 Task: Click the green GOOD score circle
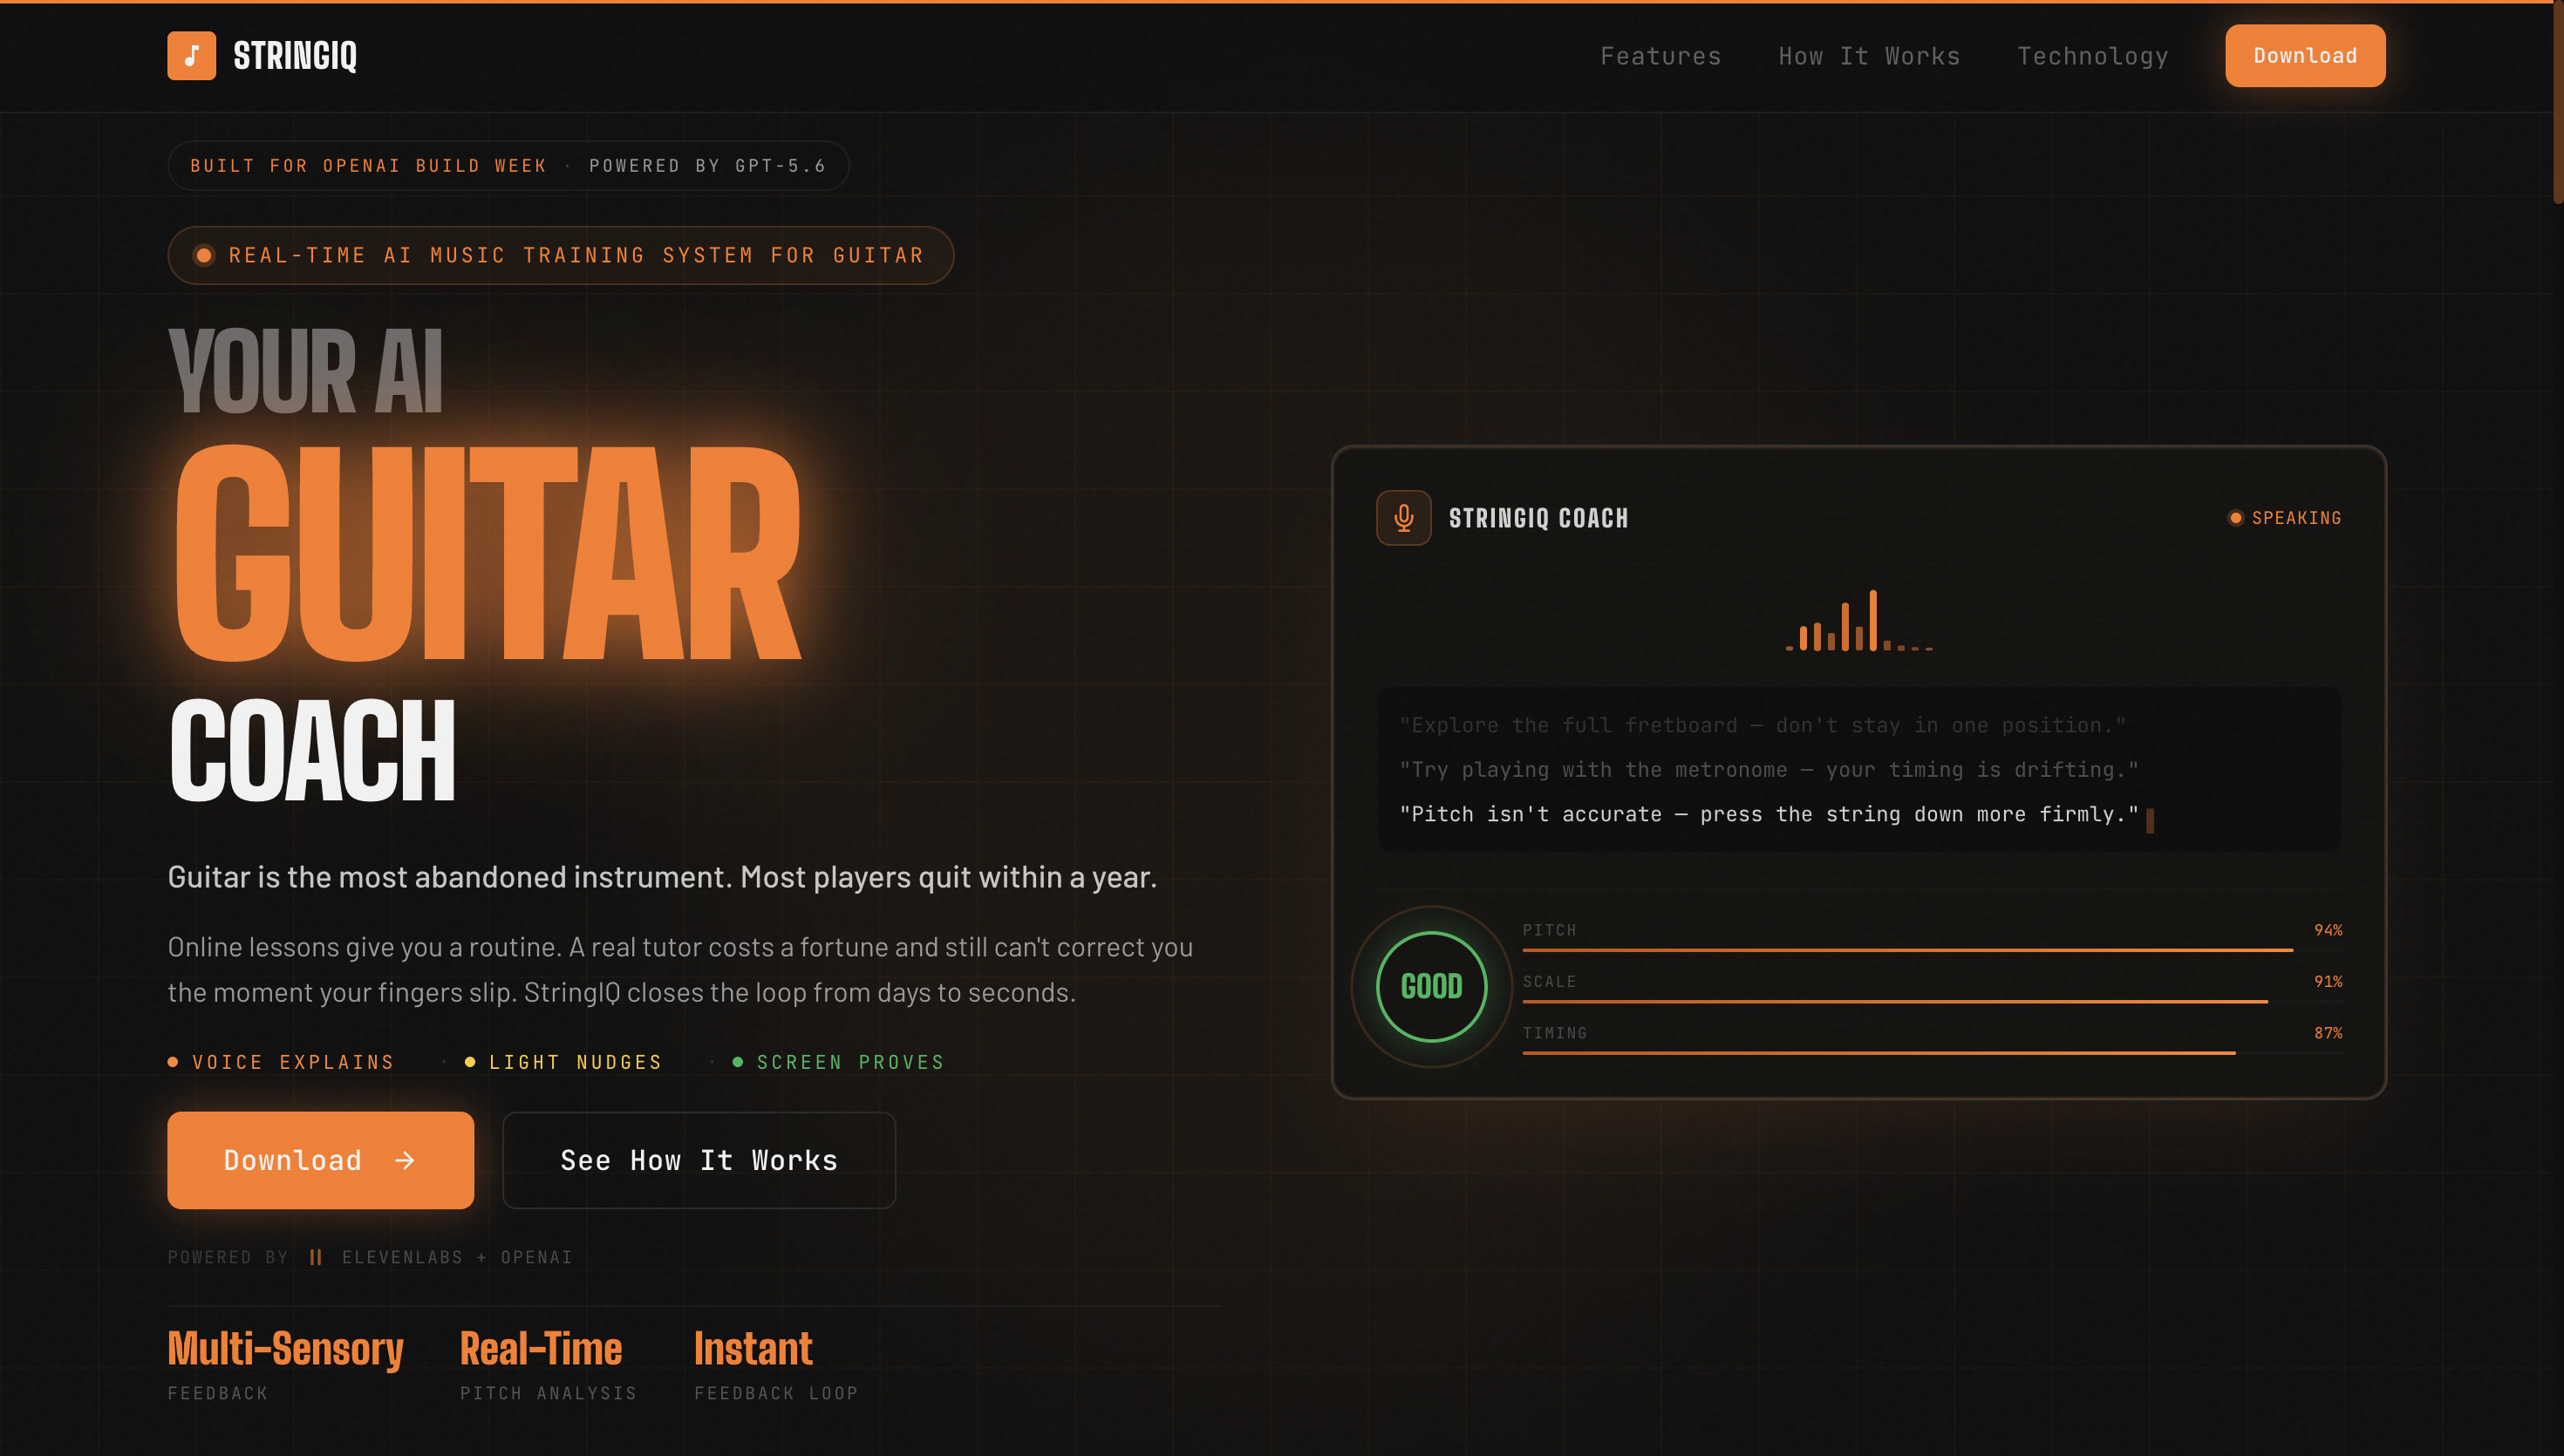(x=1431, y=987)
